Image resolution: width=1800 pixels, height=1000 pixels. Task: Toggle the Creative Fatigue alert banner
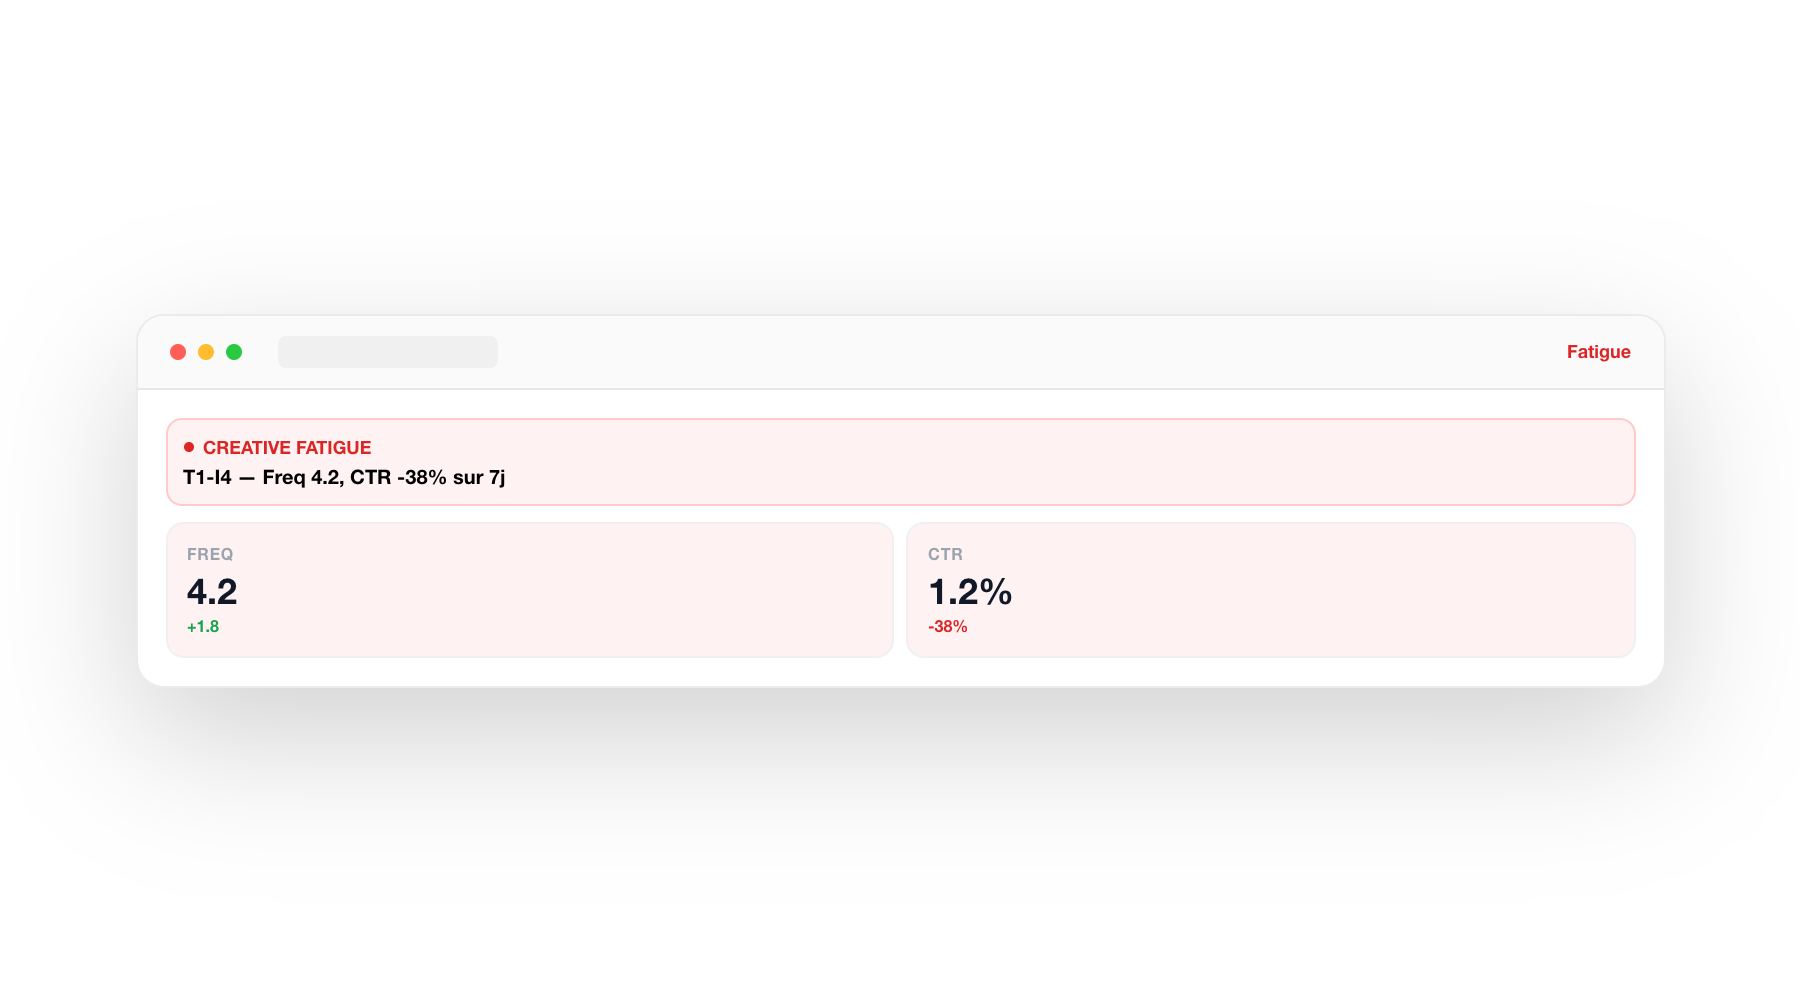coord(900,462)
